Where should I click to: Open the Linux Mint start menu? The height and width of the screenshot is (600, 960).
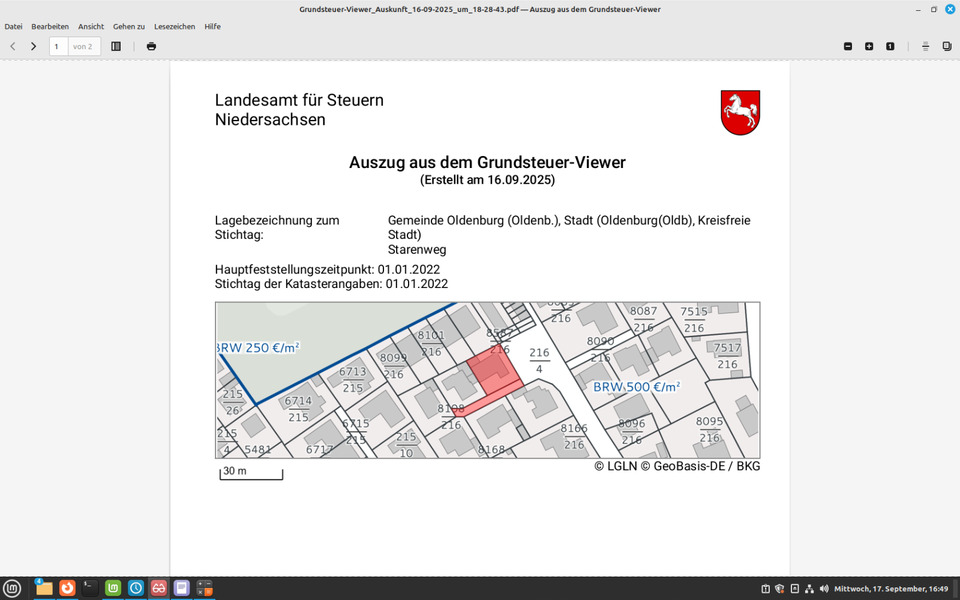12,588
